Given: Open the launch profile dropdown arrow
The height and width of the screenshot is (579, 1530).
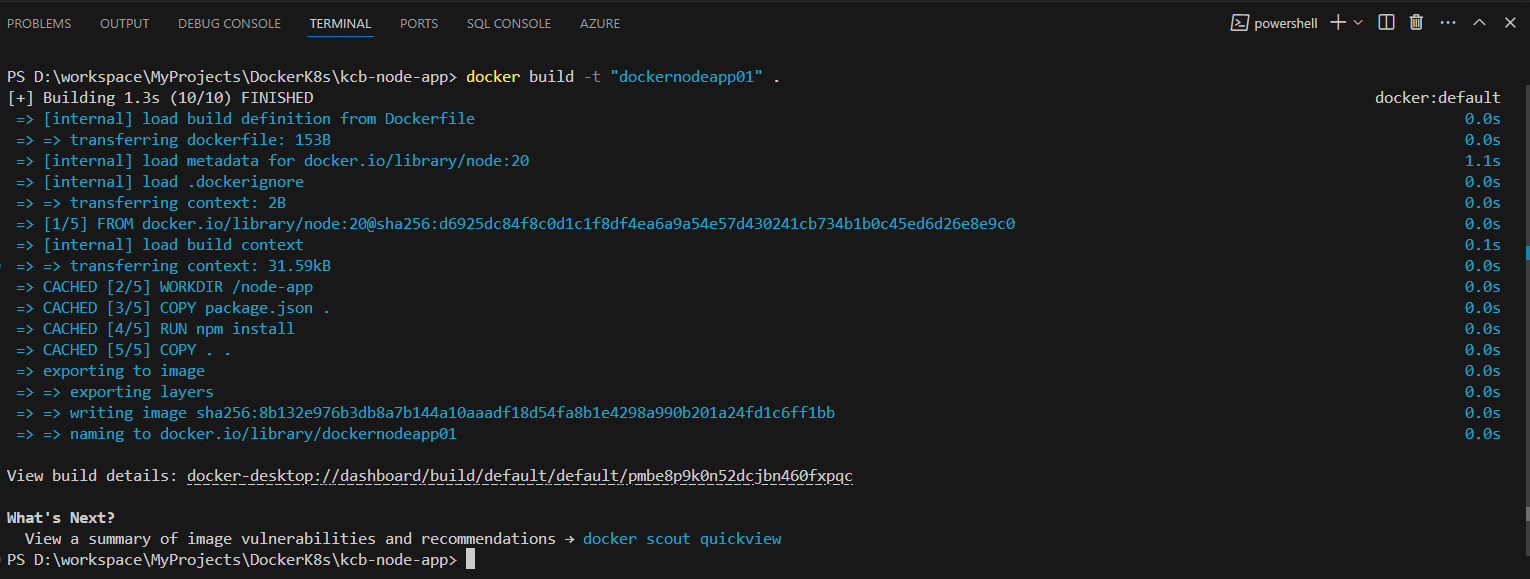Looking at the screenshot, I should coord(1358,23).
